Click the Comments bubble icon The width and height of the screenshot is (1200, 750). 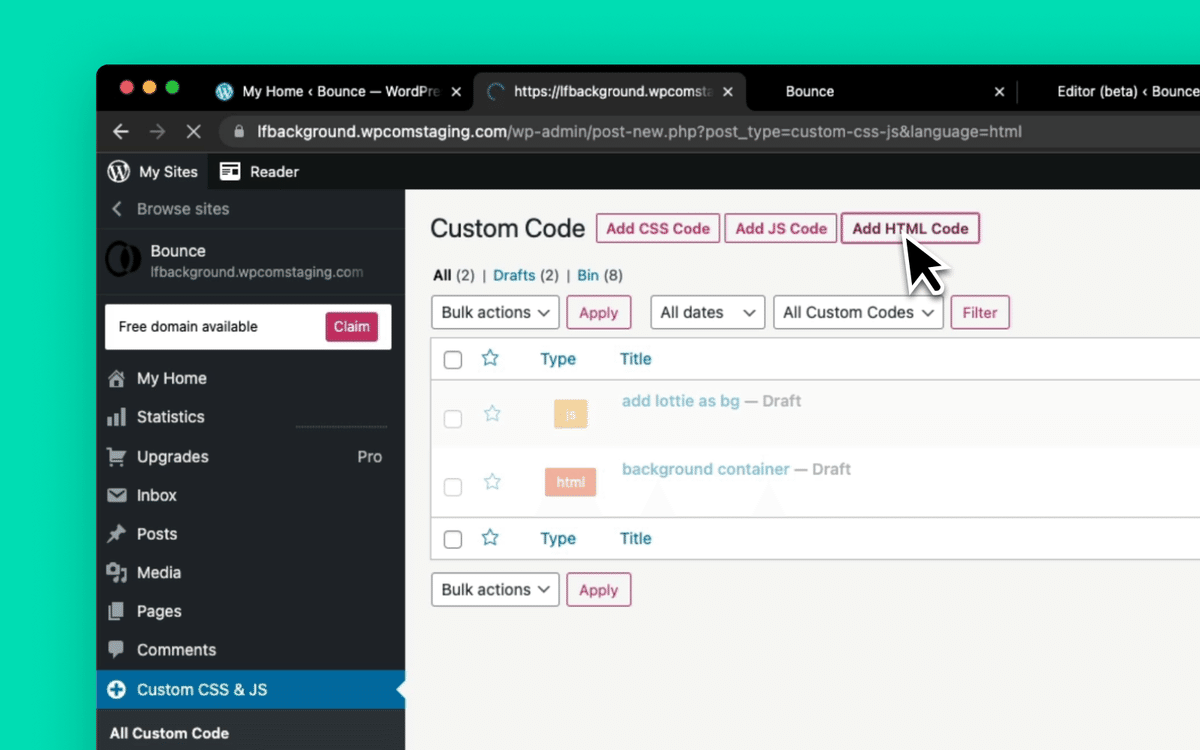click(117, 649)
